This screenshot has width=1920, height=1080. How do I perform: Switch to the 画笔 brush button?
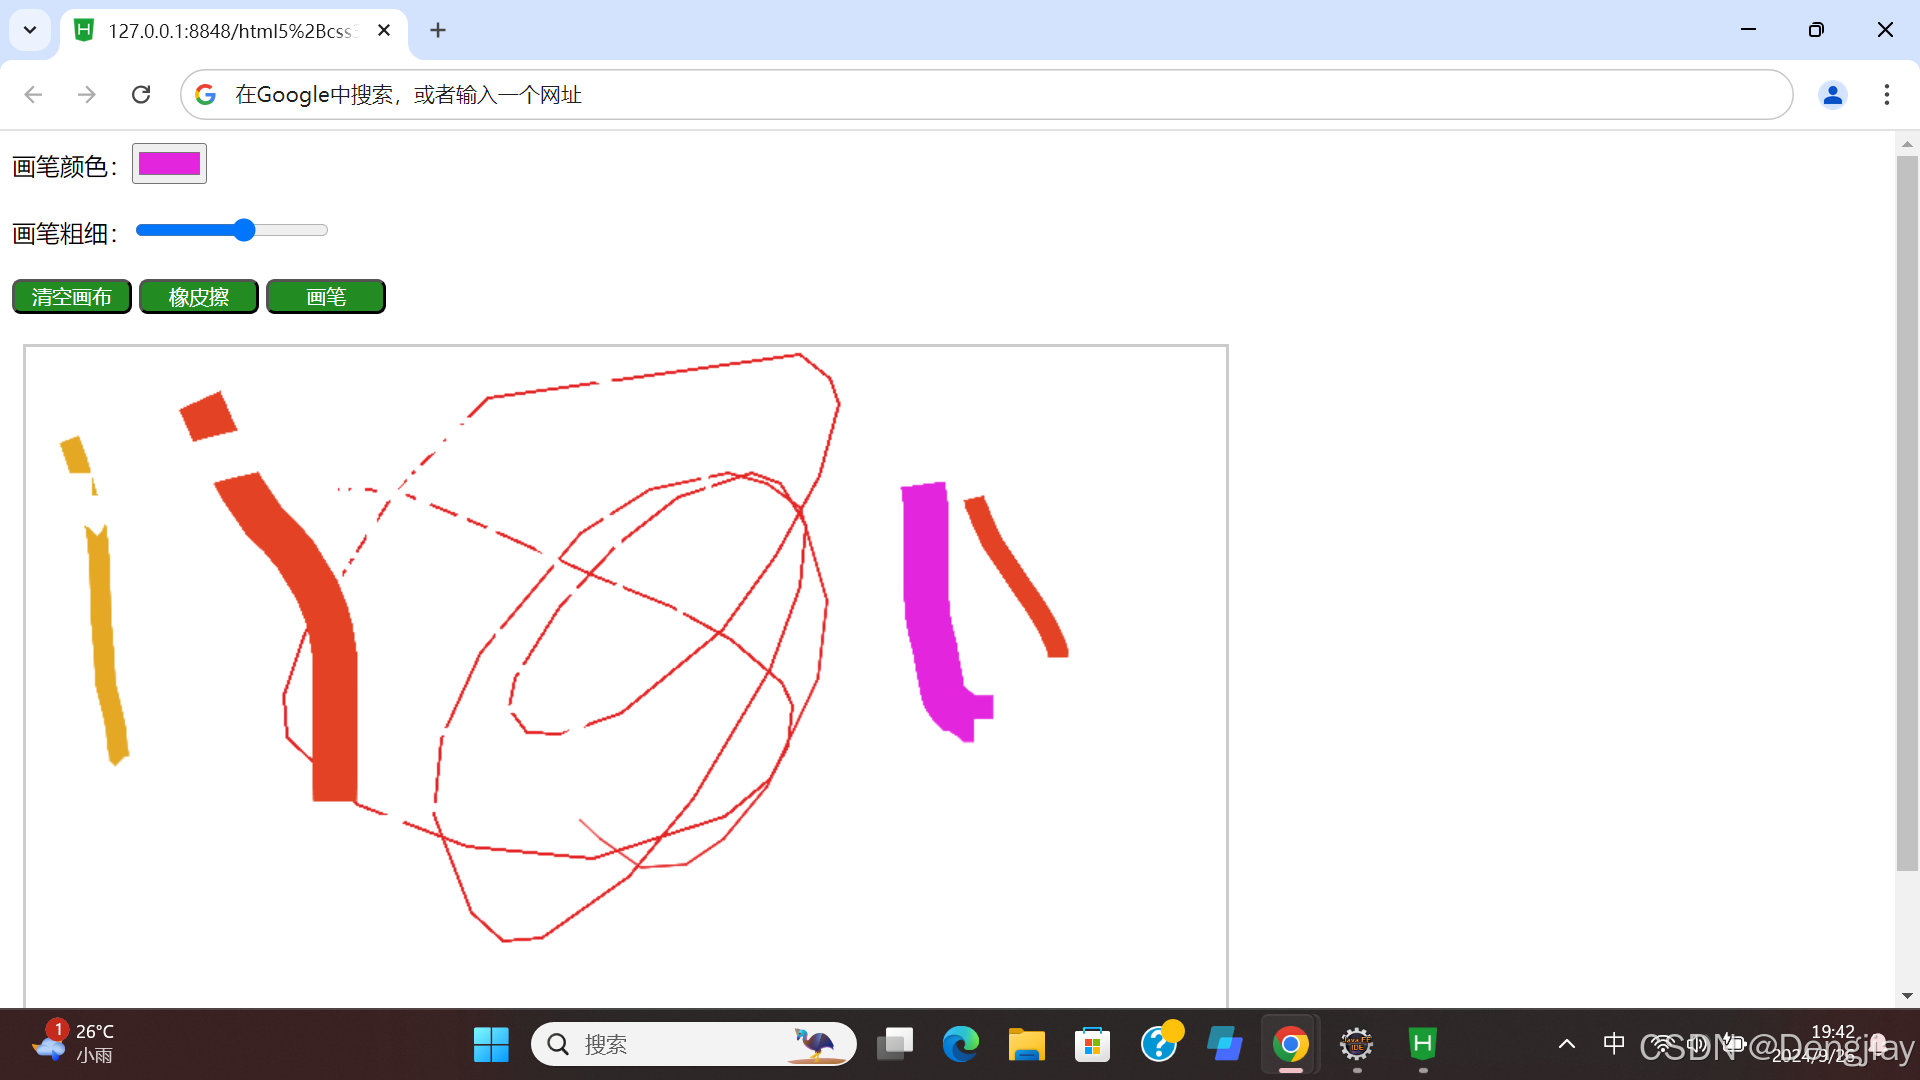(325, 297)
